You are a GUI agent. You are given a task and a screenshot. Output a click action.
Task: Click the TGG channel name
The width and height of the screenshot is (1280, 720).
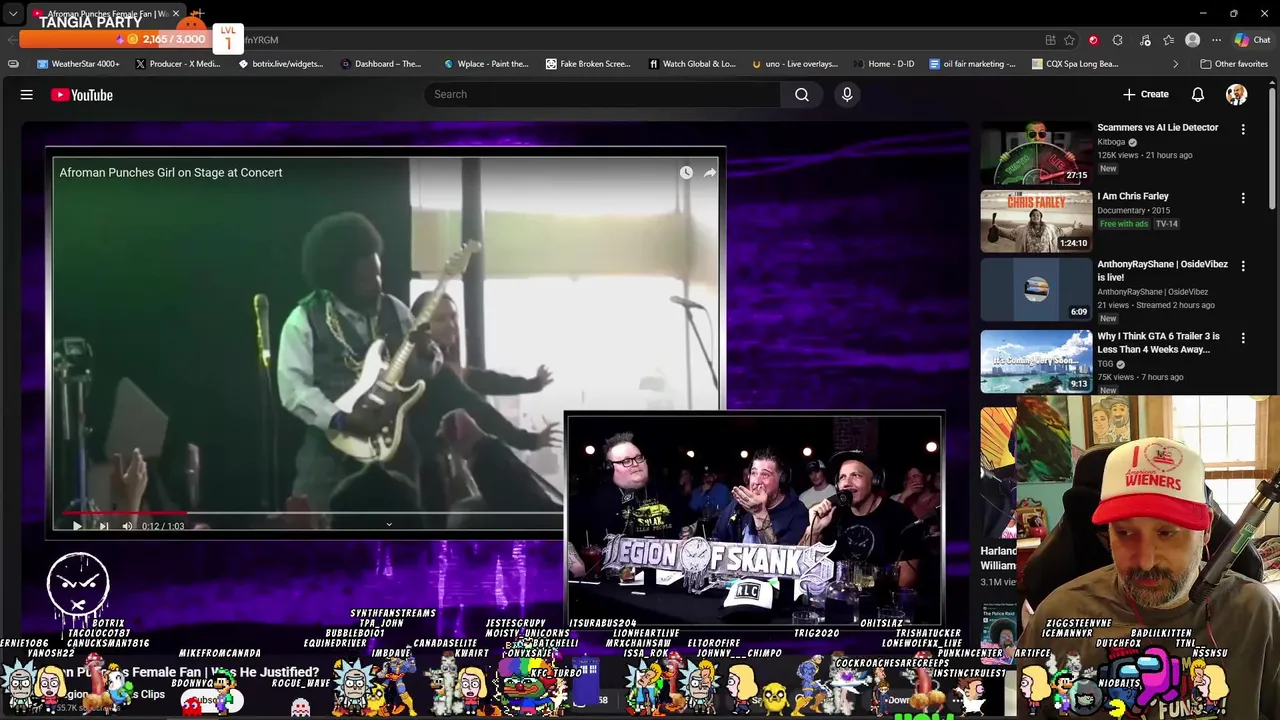pyautogui.click(x=1105, y=364)
